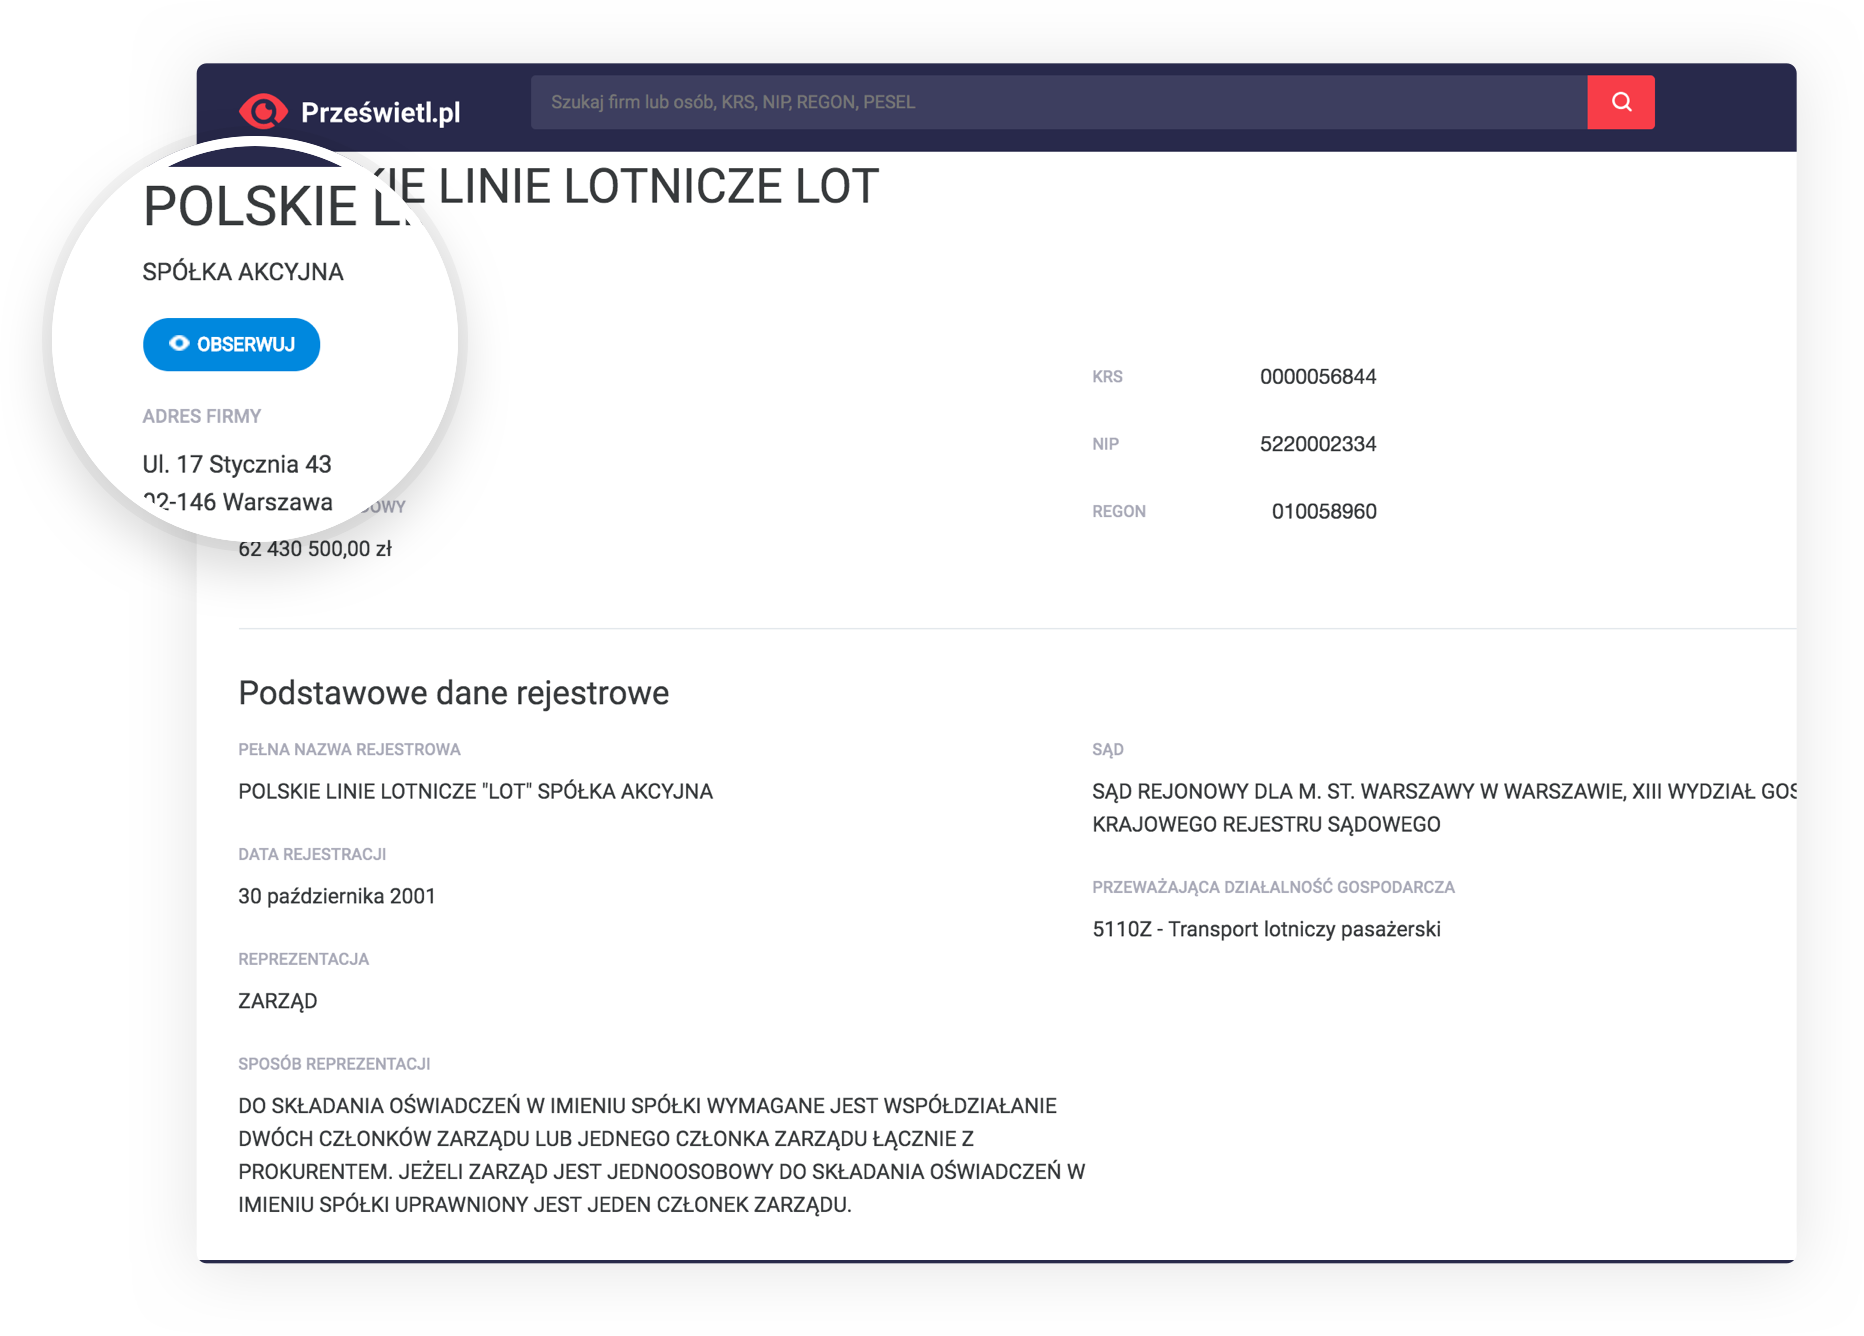Screen dimensions: 1864x1336
Task: Click the SPÓŁKA AKCYJNA legal form subtitle
Action: 243,272
